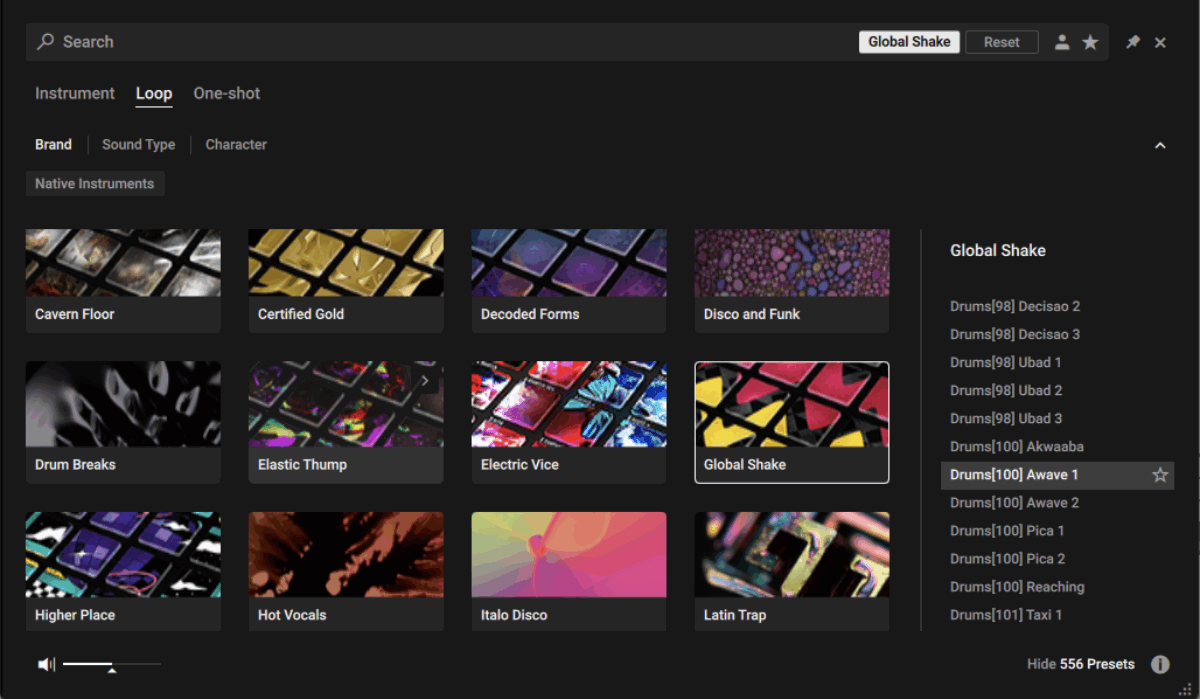Choose preset Drums[98] Ubad 2

[x=1006, y=390]
